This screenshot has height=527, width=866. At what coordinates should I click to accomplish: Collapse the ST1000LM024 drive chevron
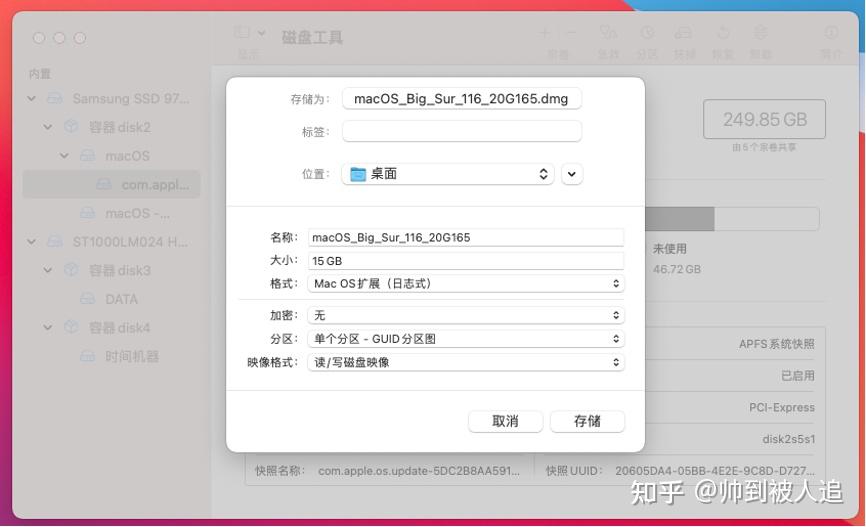31,241
